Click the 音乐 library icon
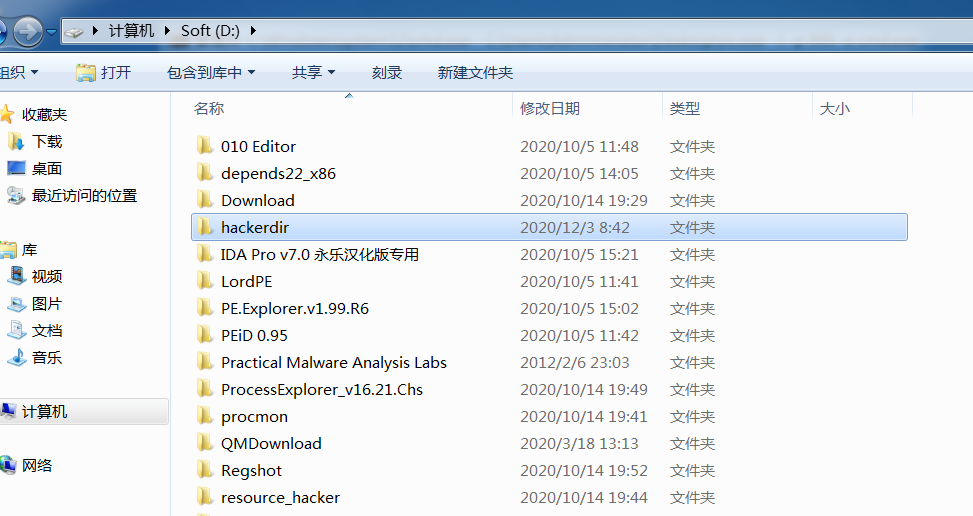Viewport: 973px width, 516px height. (x=17, y=358)
